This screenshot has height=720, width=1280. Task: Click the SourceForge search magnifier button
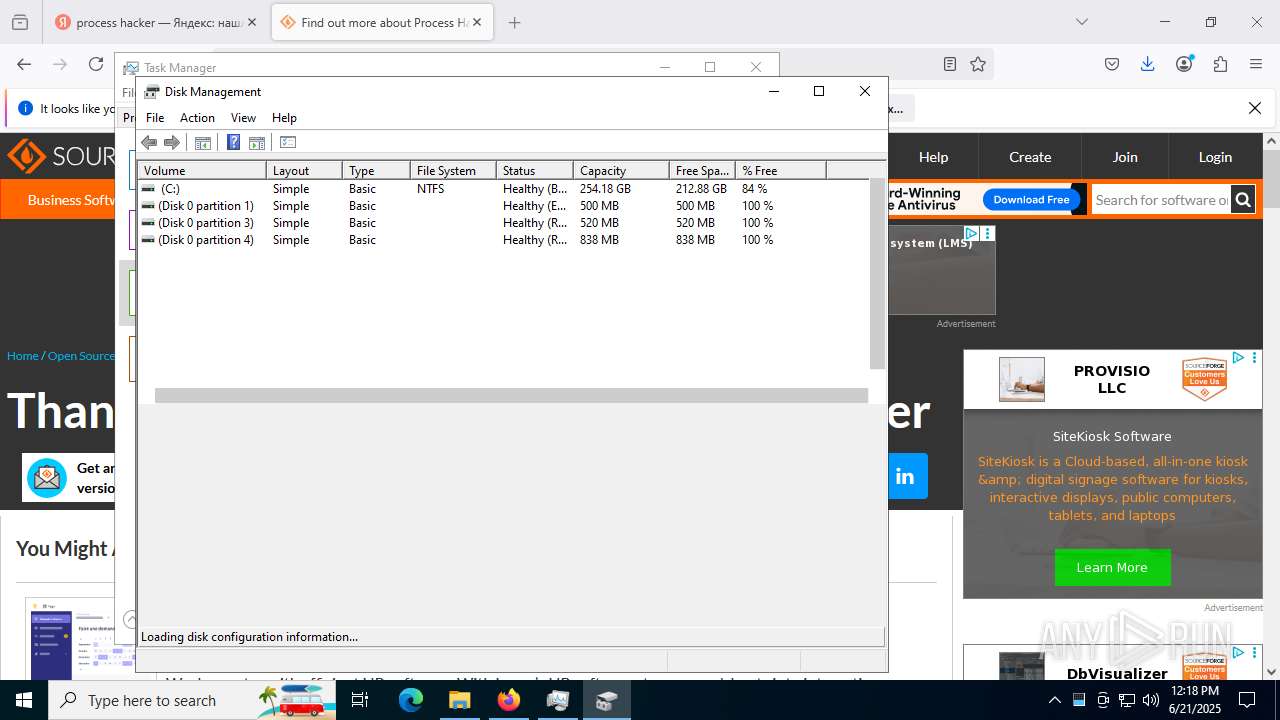tap(1243, 200)
